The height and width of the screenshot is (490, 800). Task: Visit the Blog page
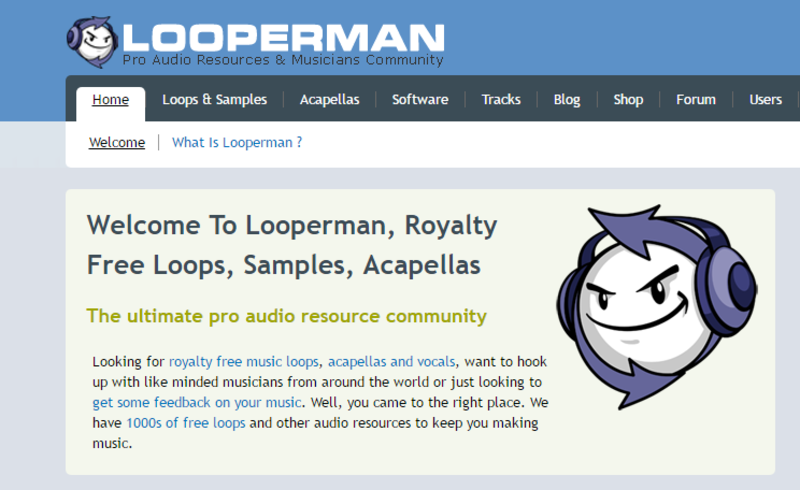pos(567,100)
